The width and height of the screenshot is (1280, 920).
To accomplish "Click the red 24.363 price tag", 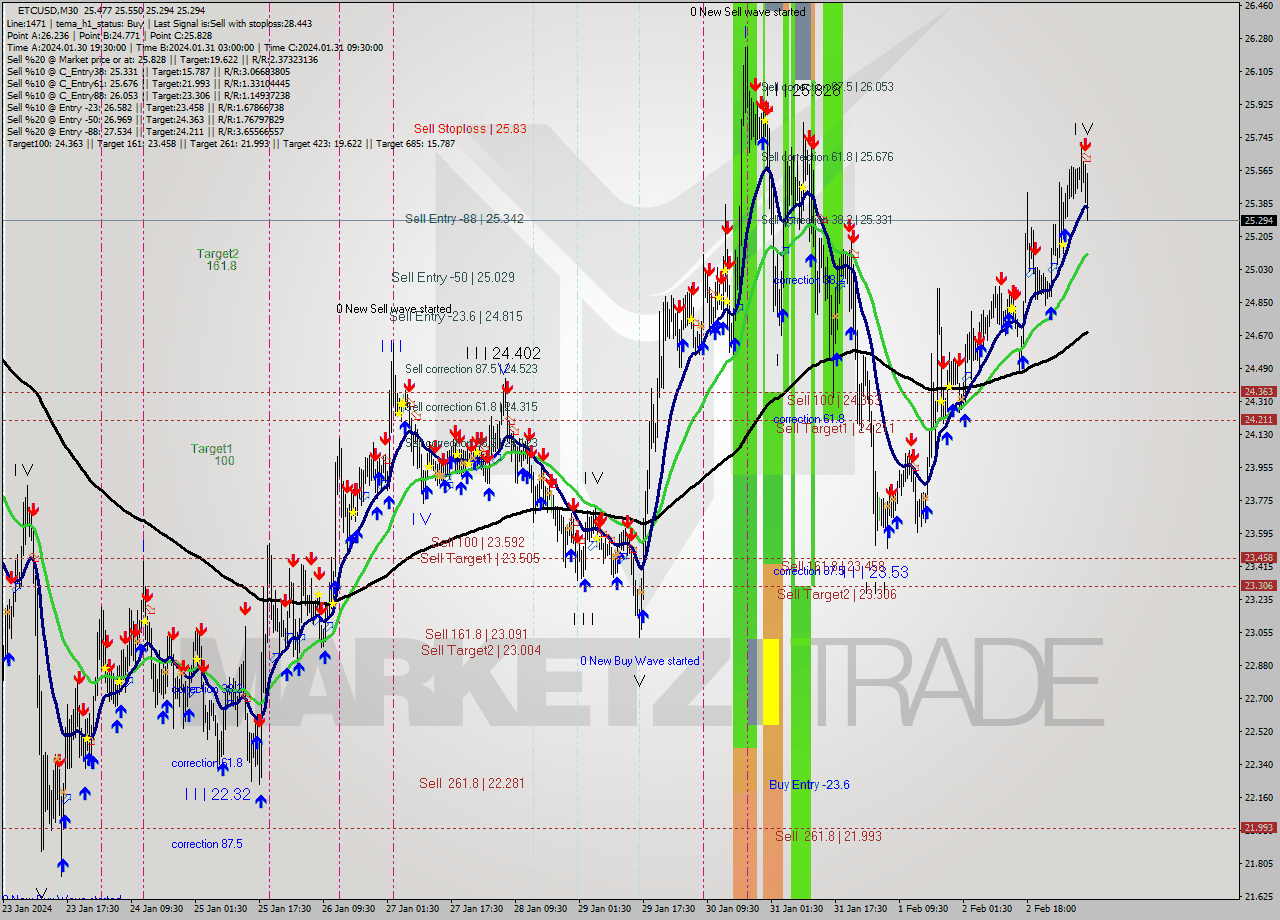I will [x=1258, y=392].
